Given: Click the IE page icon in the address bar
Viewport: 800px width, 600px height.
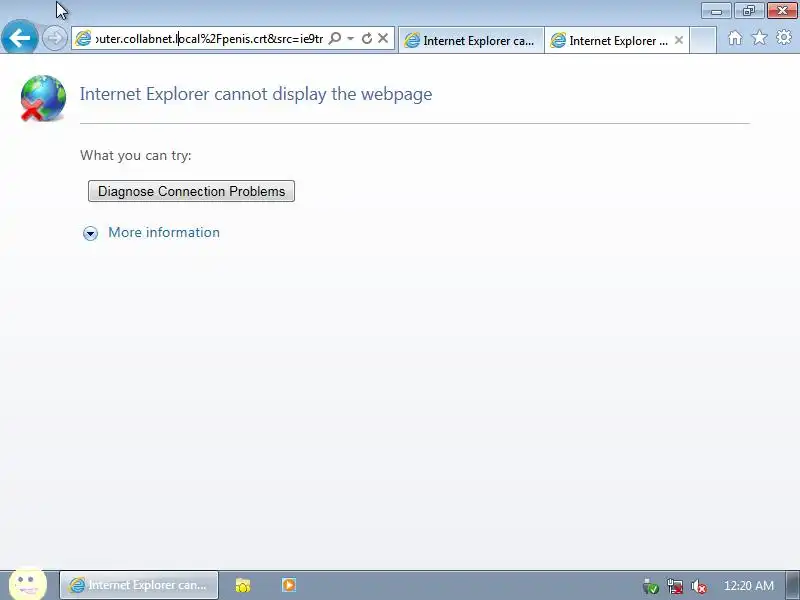Looking at the screenshot, I should [83, 39].
